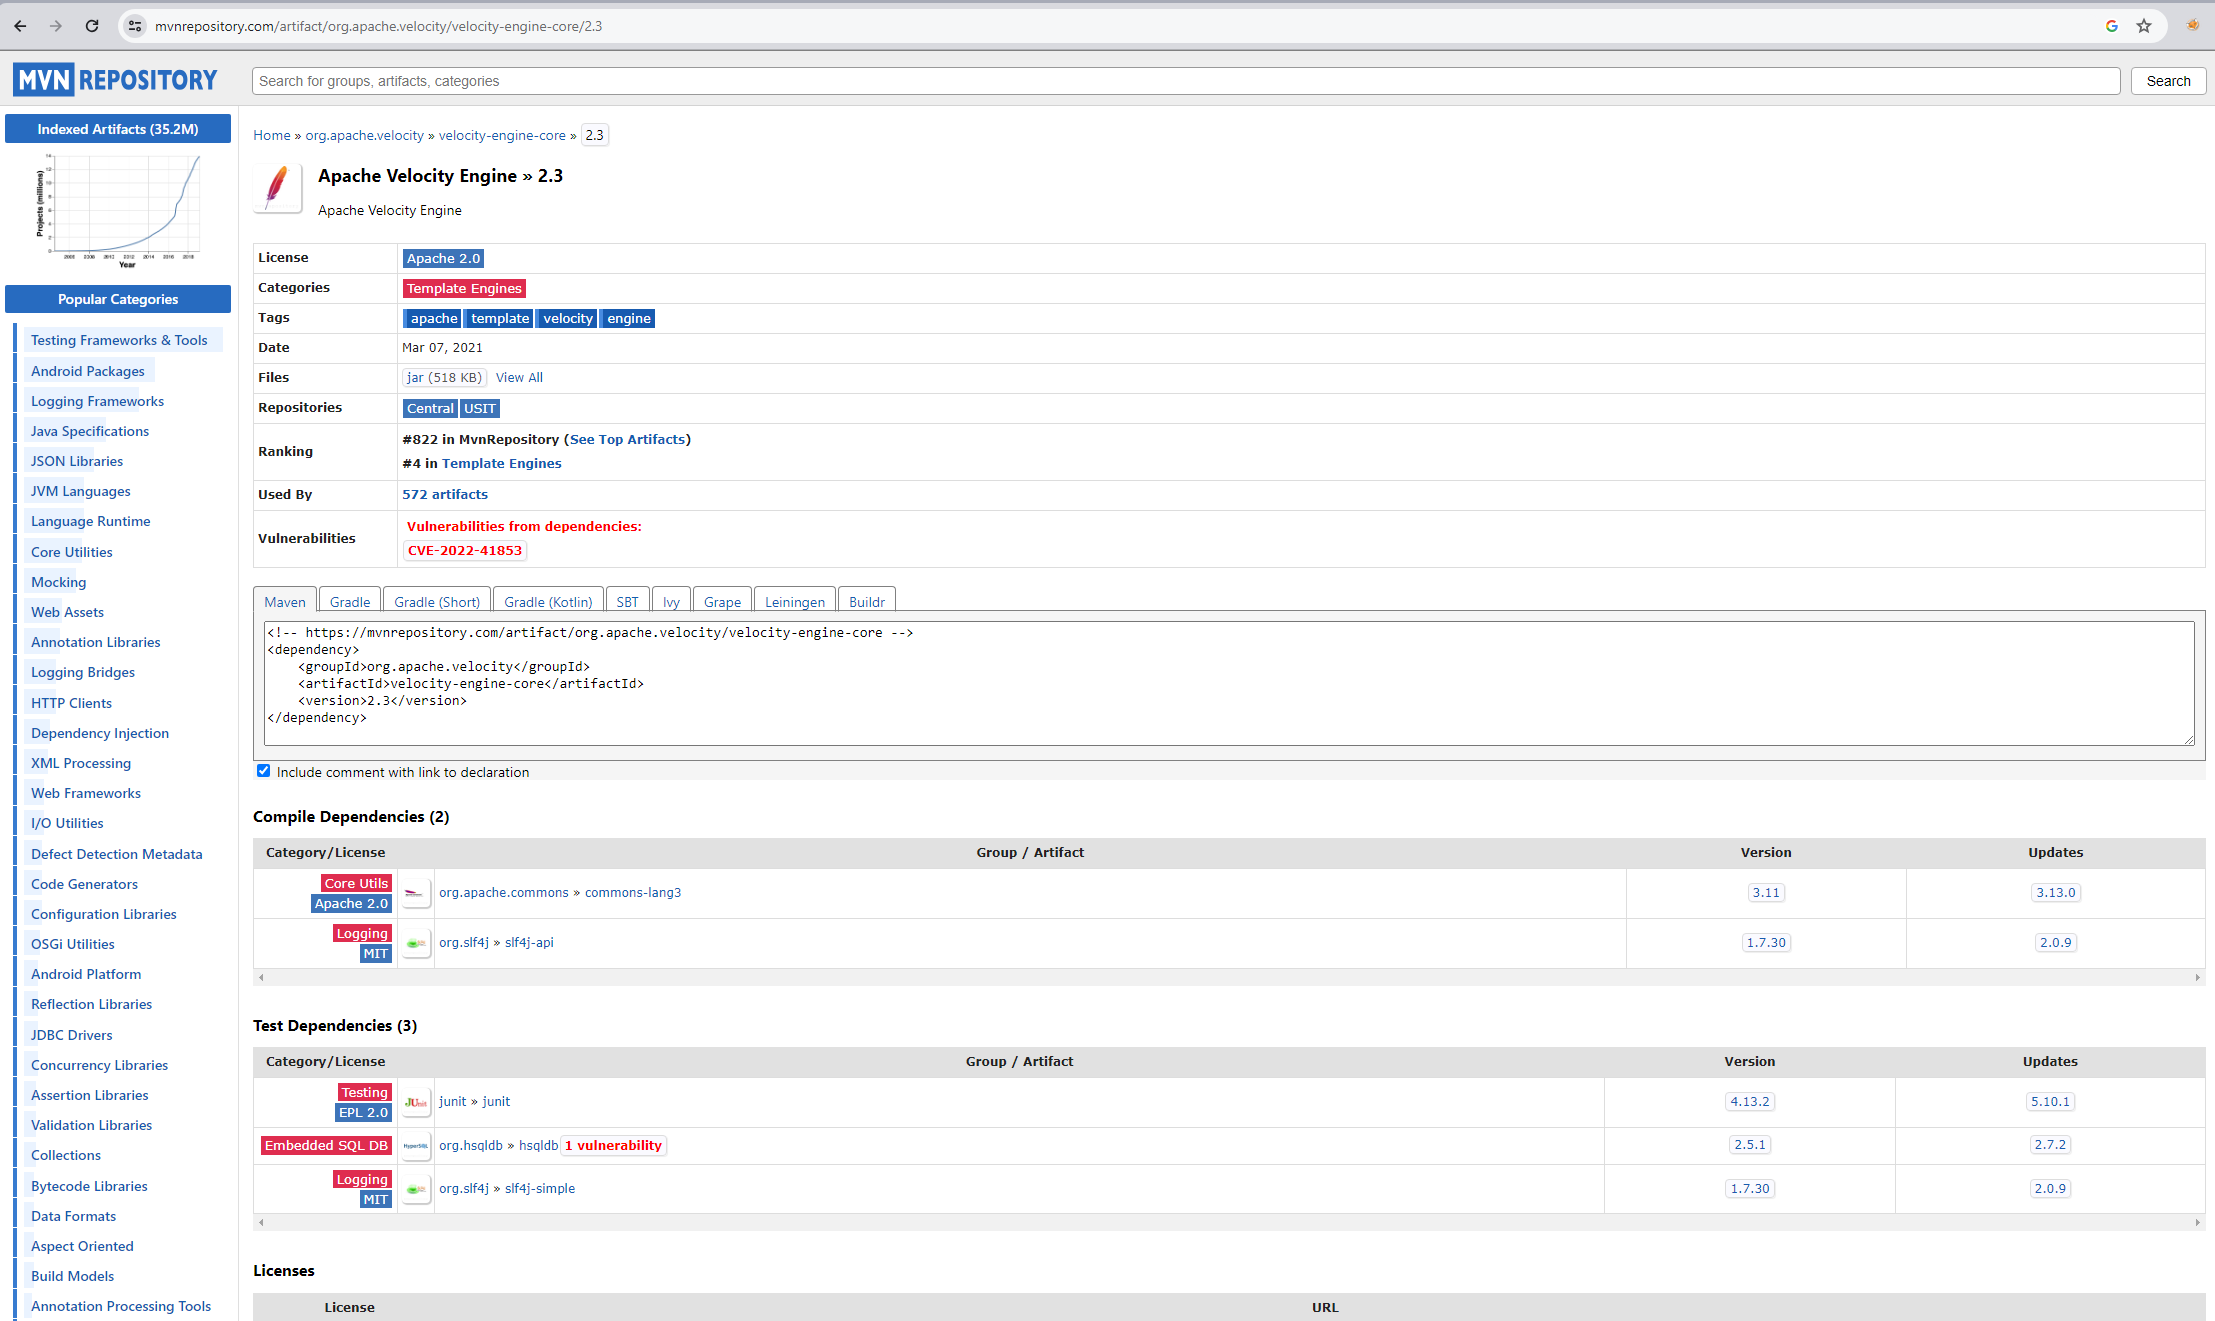
Task: Click the junit artifact icon
Action: tap(416, 1102)
